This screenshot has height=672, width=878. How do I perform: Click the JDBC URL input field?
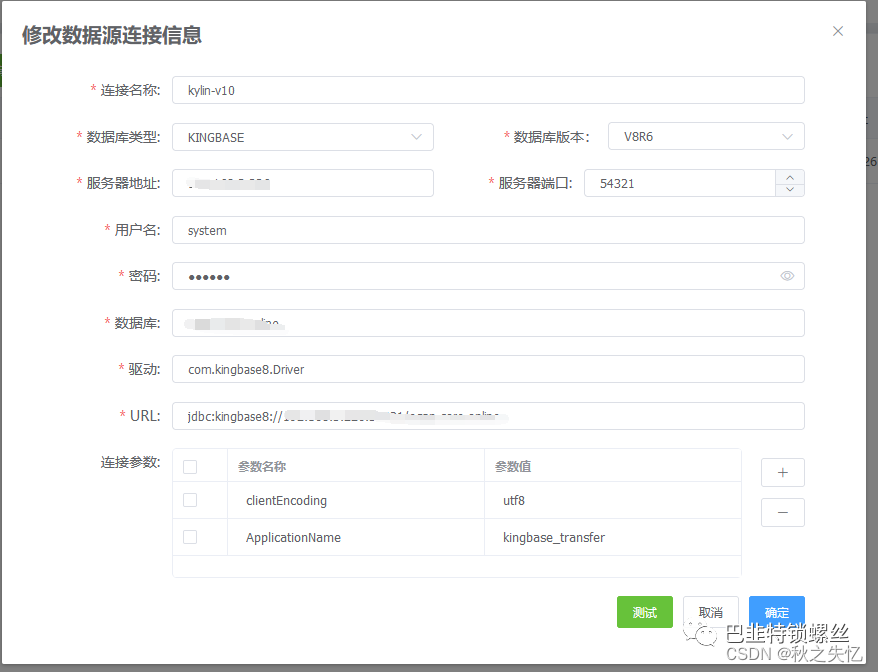point(487,416)
